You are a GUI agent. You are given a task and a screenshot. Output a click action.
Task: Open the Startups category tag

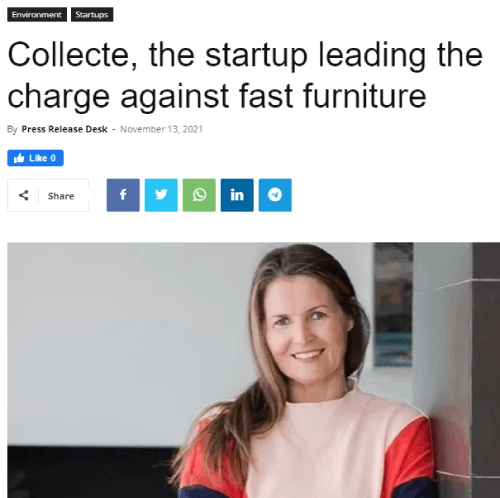(92, 15)
